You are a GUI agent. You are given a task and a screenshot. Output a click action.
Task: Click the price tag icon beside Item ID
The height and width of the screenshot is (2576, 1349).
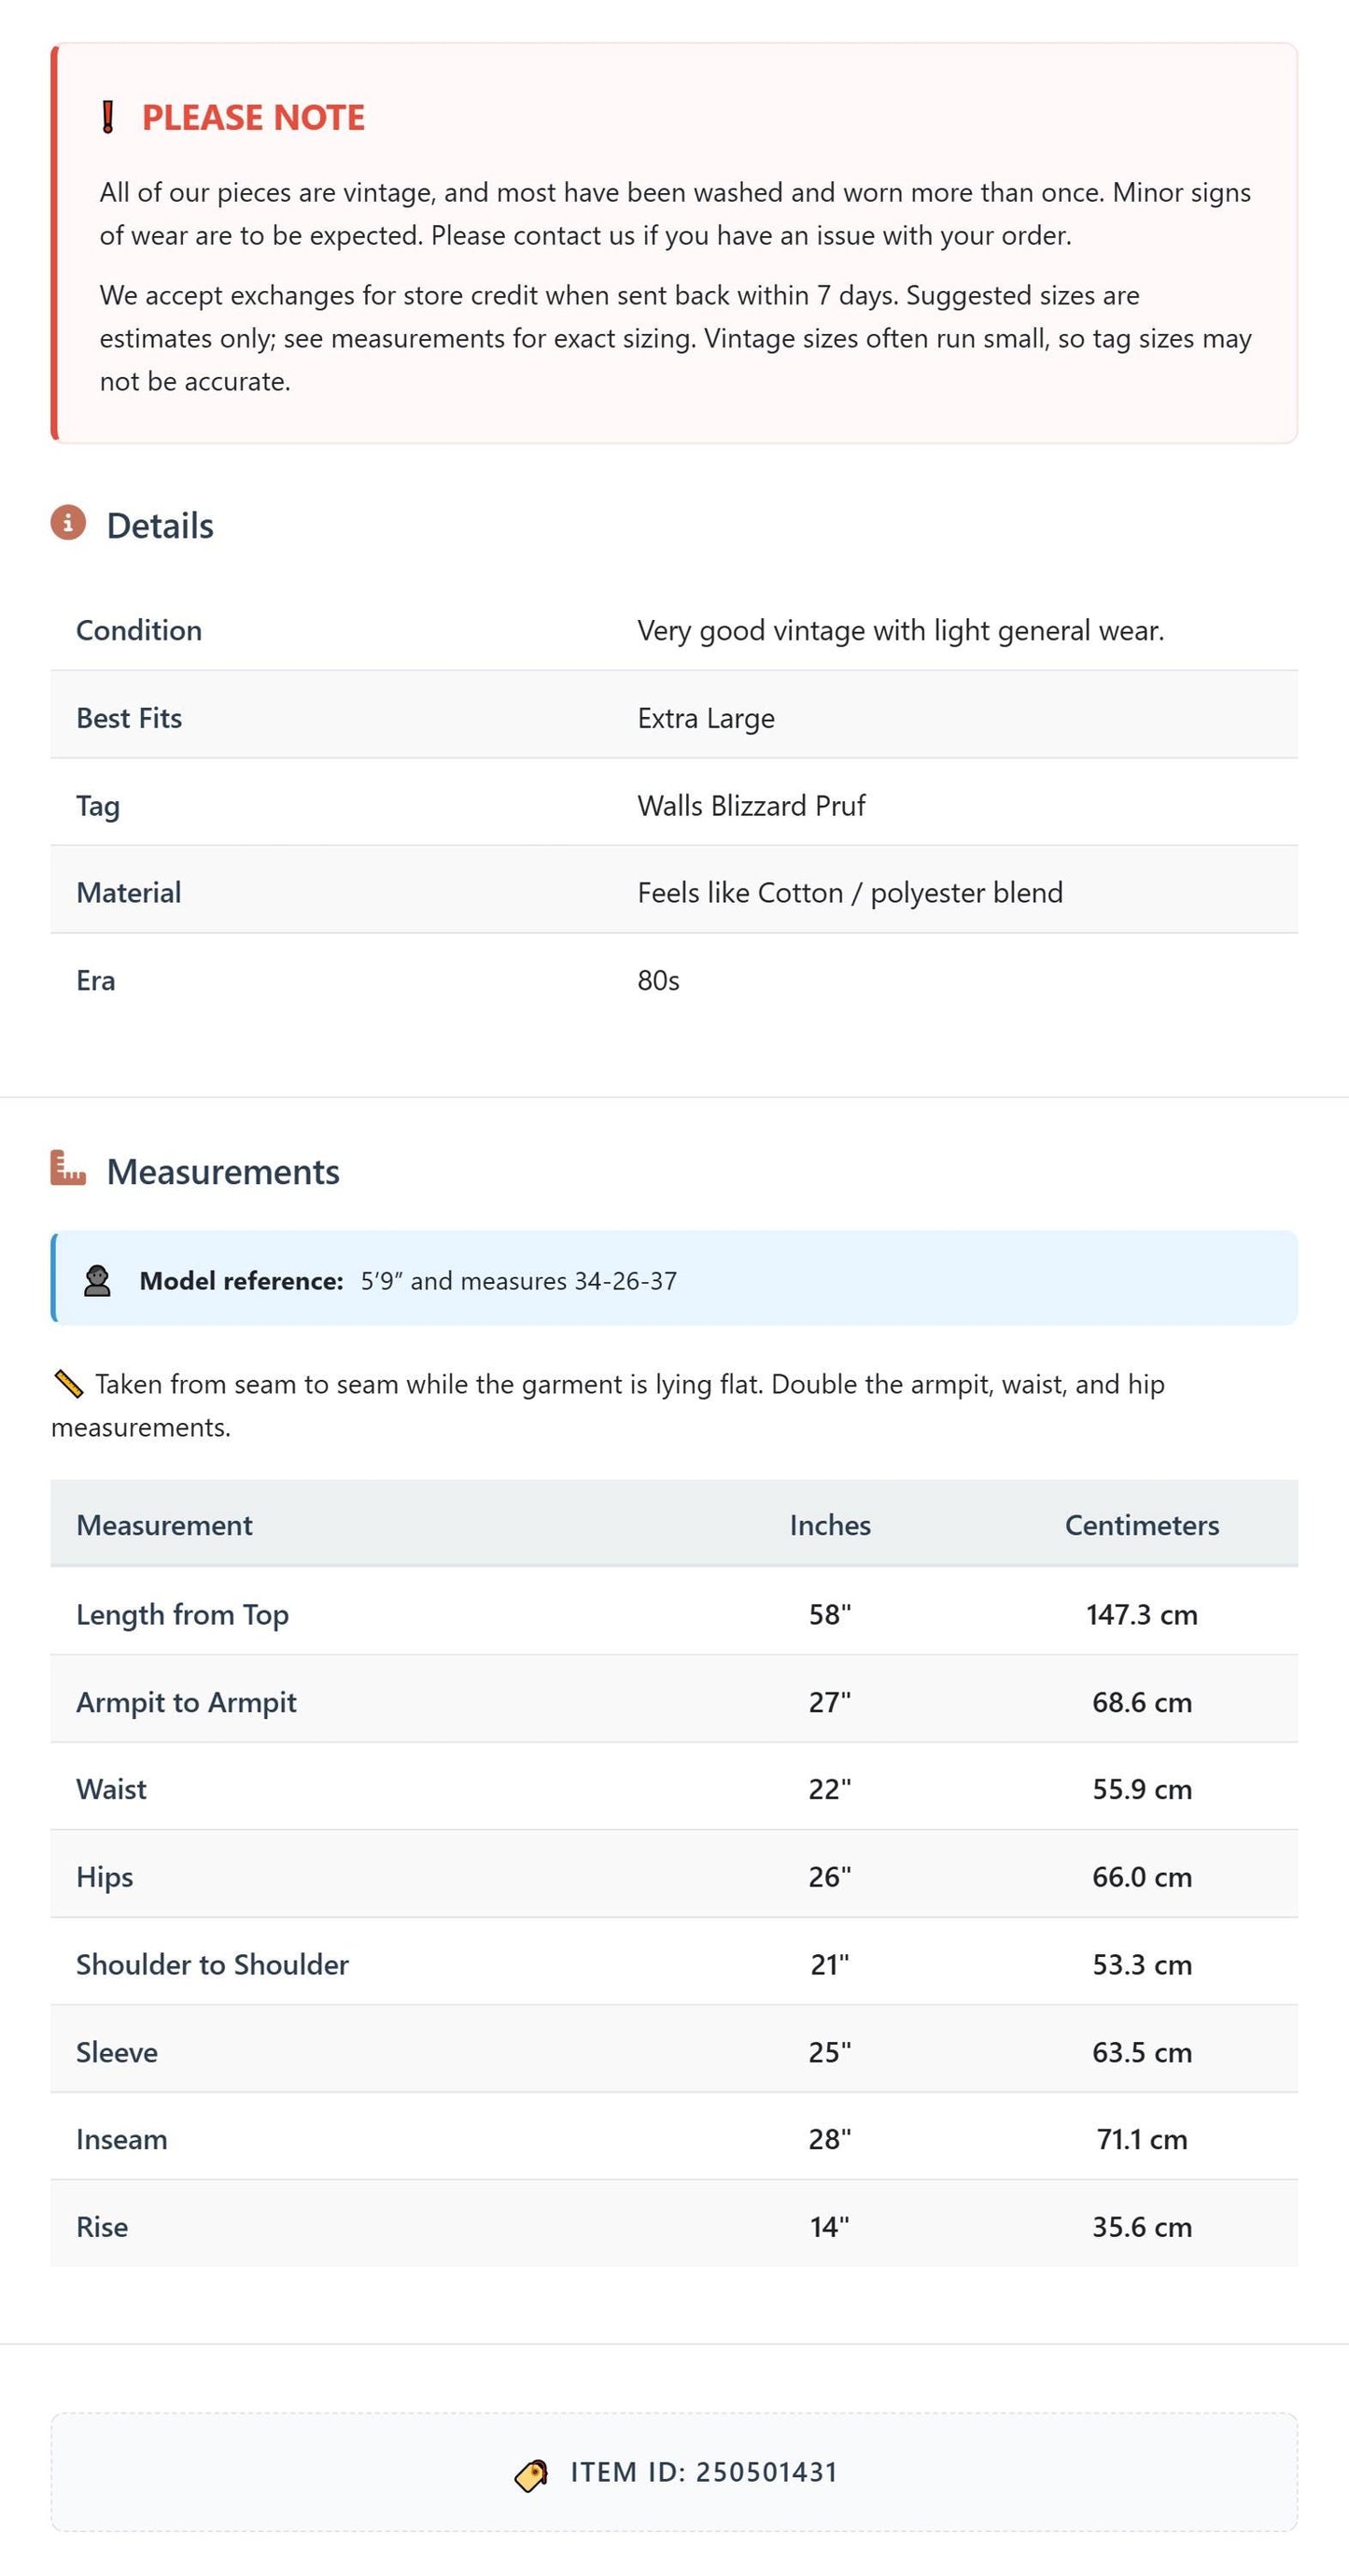531,2475
